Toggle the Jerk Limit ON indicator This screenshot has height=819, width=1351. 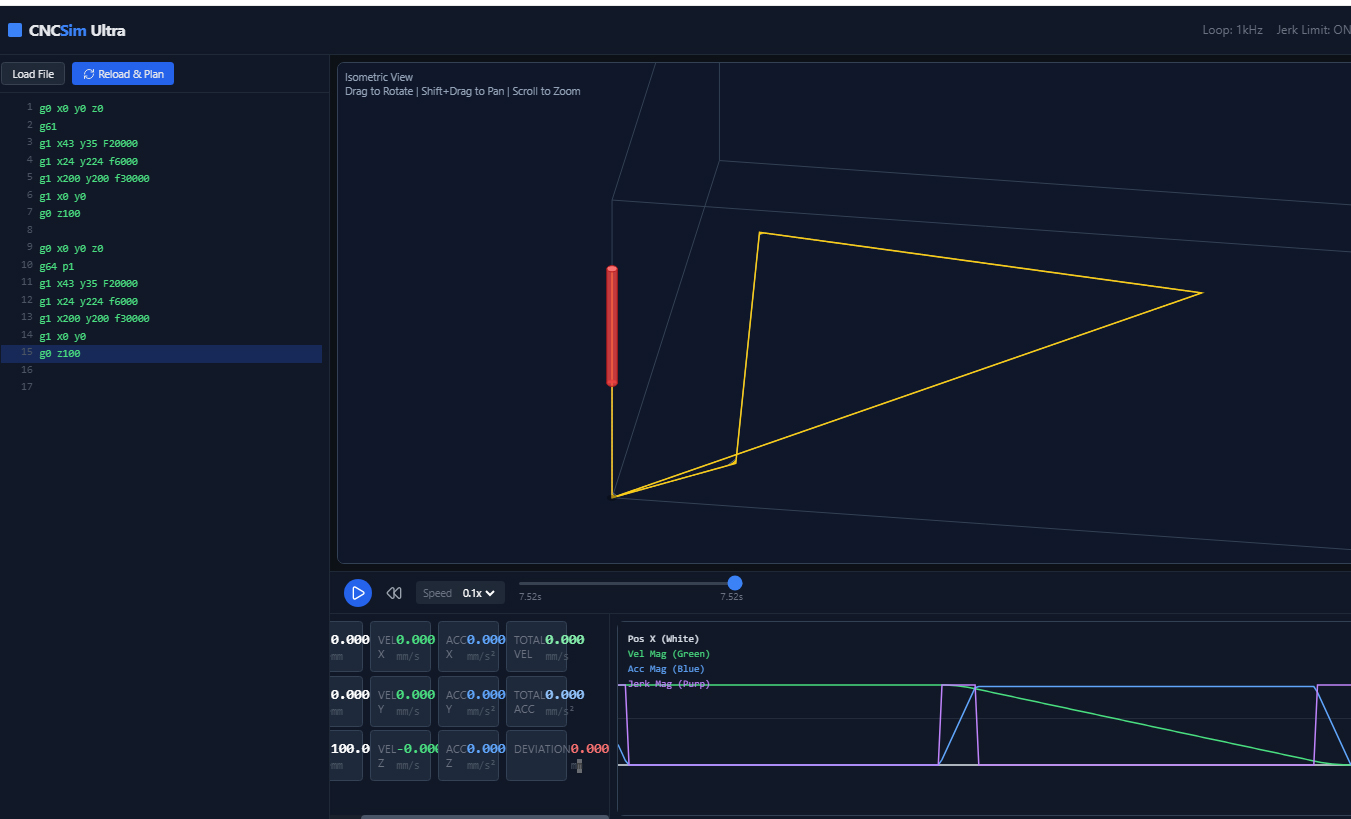(1313, 30)
